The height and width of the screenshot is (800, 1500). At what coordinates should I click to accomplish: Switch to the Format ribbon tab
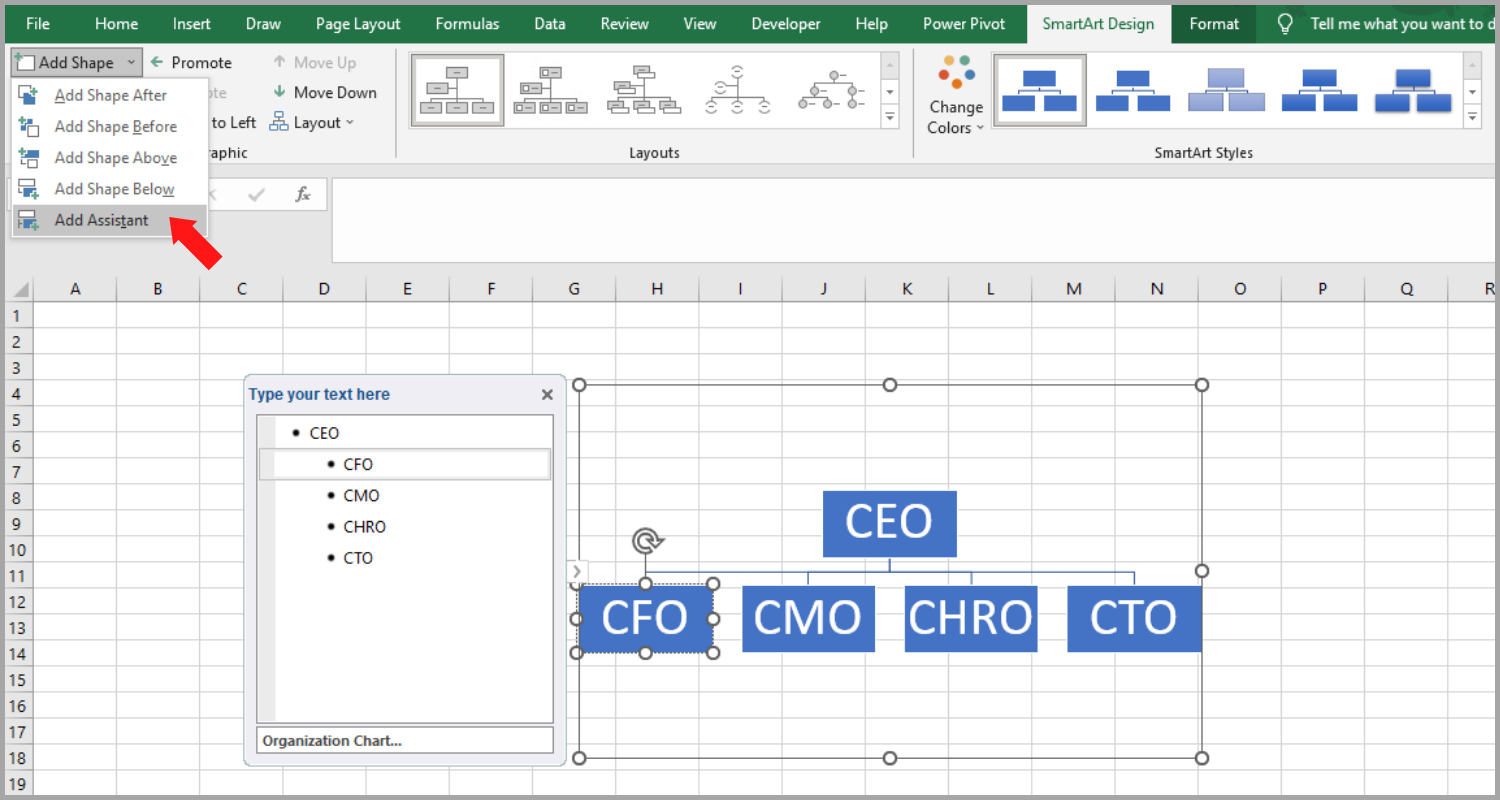pos(1213,23)
